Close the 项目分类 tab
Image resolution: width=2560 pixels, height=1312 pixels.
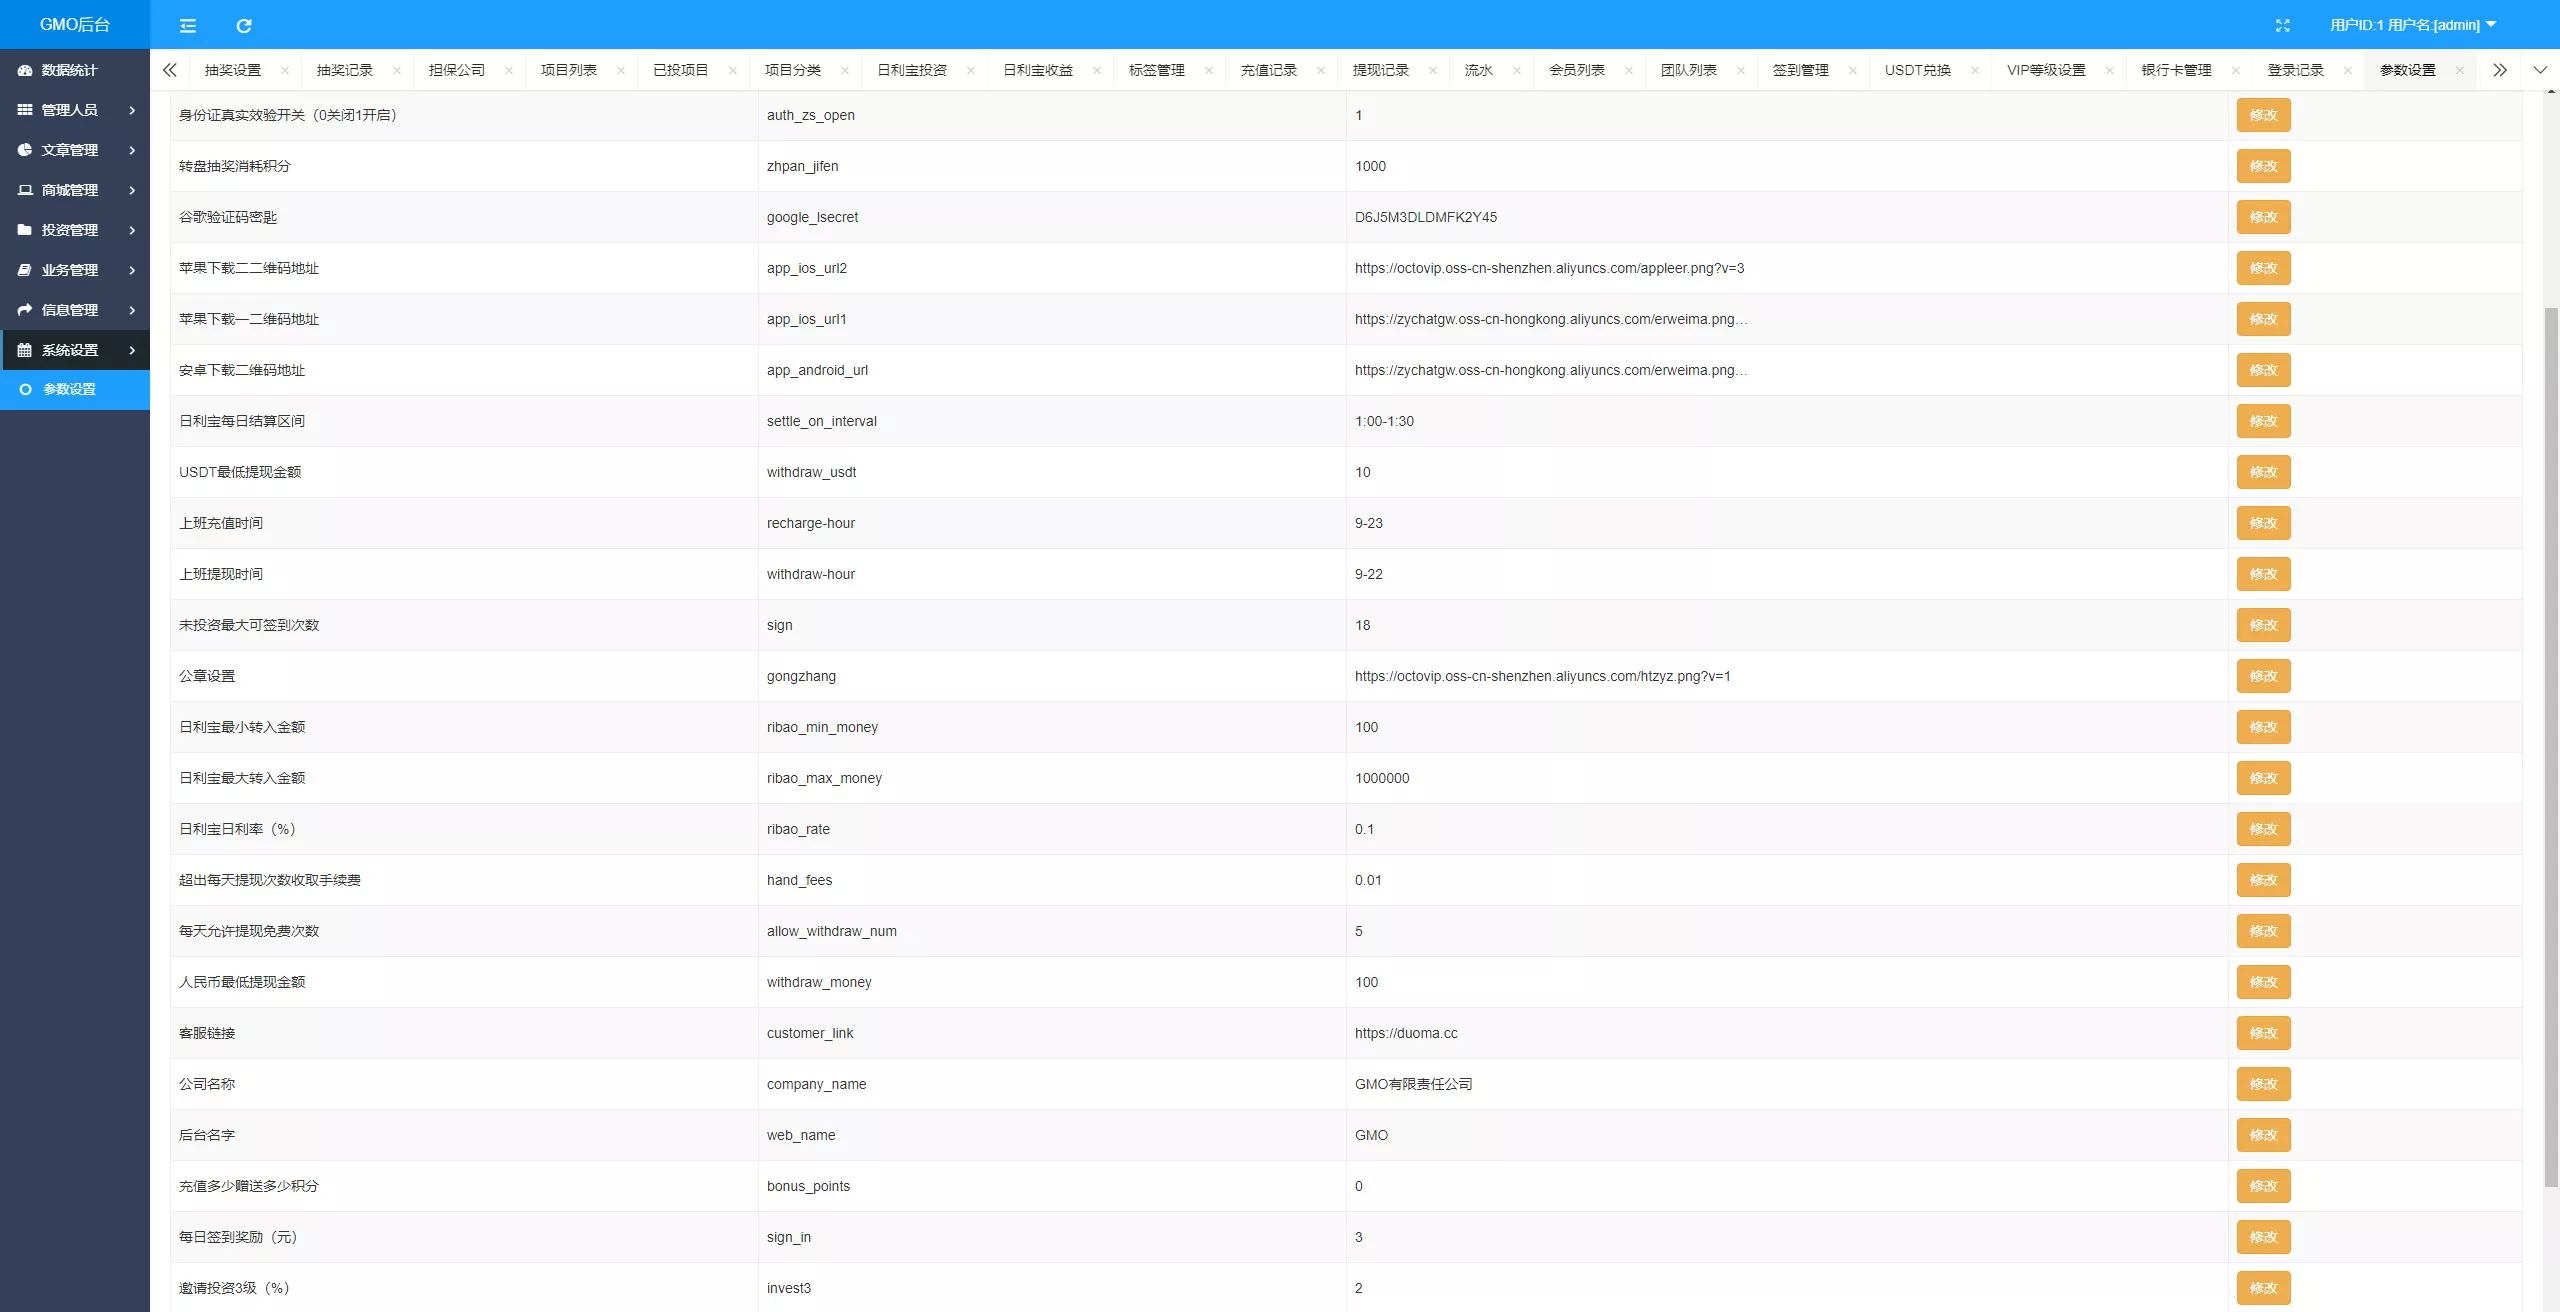(845, 70)
